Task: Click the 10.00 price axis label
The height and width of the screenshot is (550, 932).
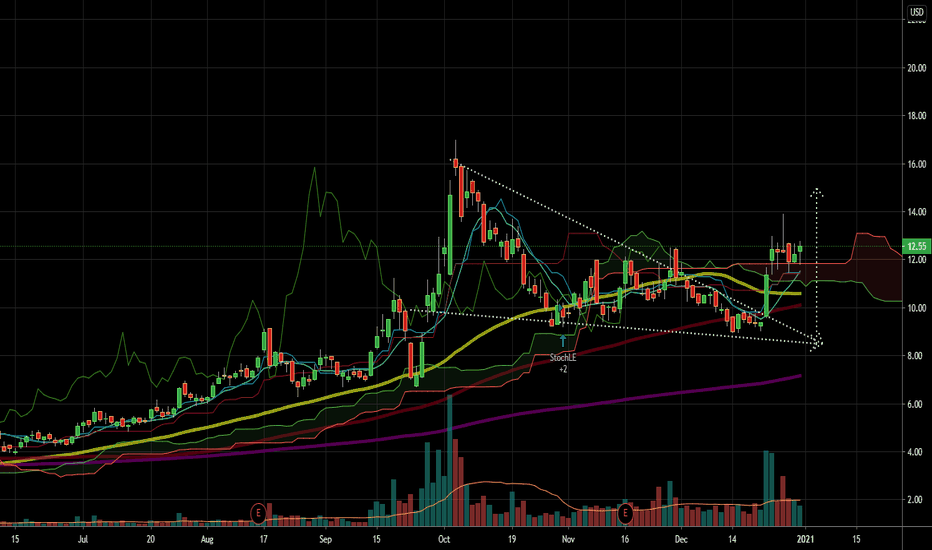Action: pyautogui.click(x=917, y=308)
